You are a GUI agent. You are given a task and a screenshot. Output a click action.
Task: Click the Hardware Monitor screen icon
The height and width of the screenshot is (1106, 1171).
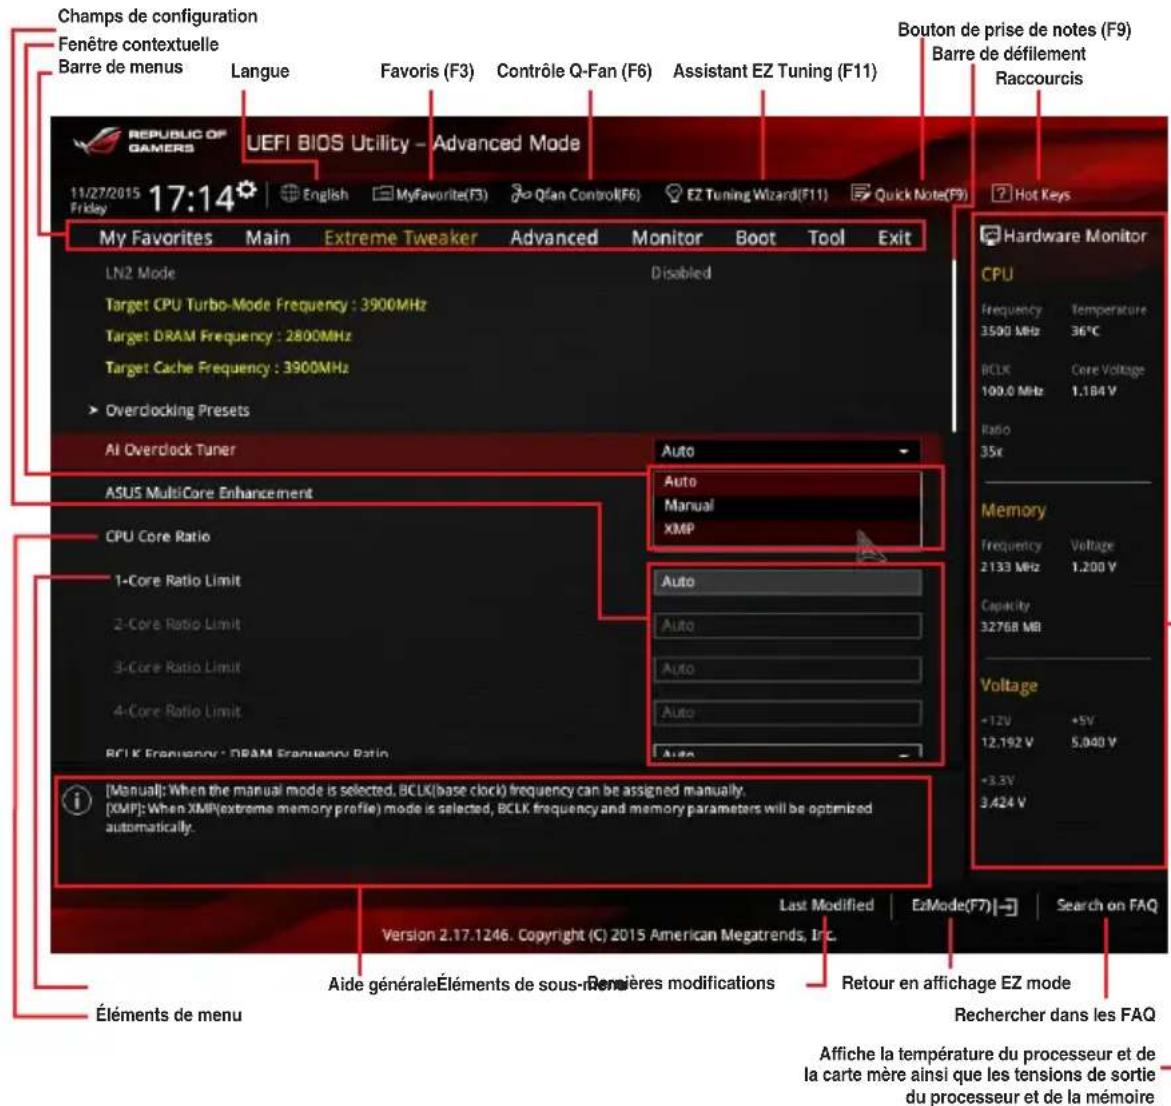pos(990,236)
